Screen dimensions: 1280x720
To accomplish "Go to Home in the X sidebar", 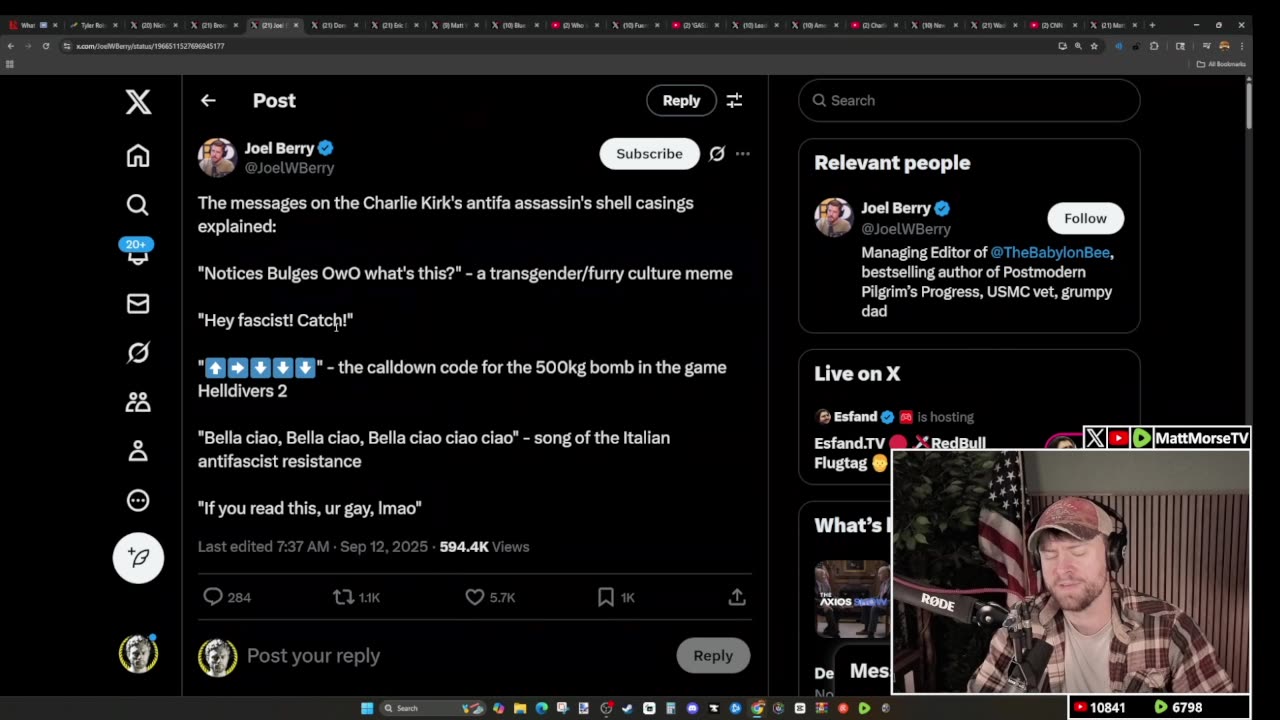I will click(138, 155).
